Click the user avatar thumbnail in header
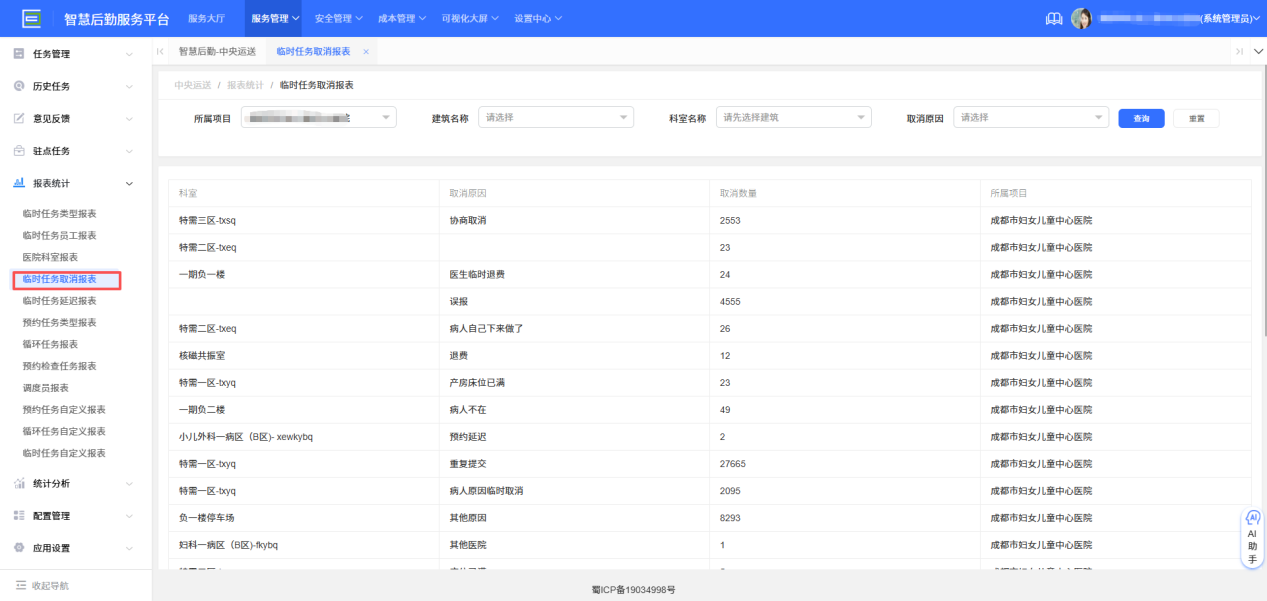Image resolution: width=1267 pixels, height=601 pixels. point(1081,17)
